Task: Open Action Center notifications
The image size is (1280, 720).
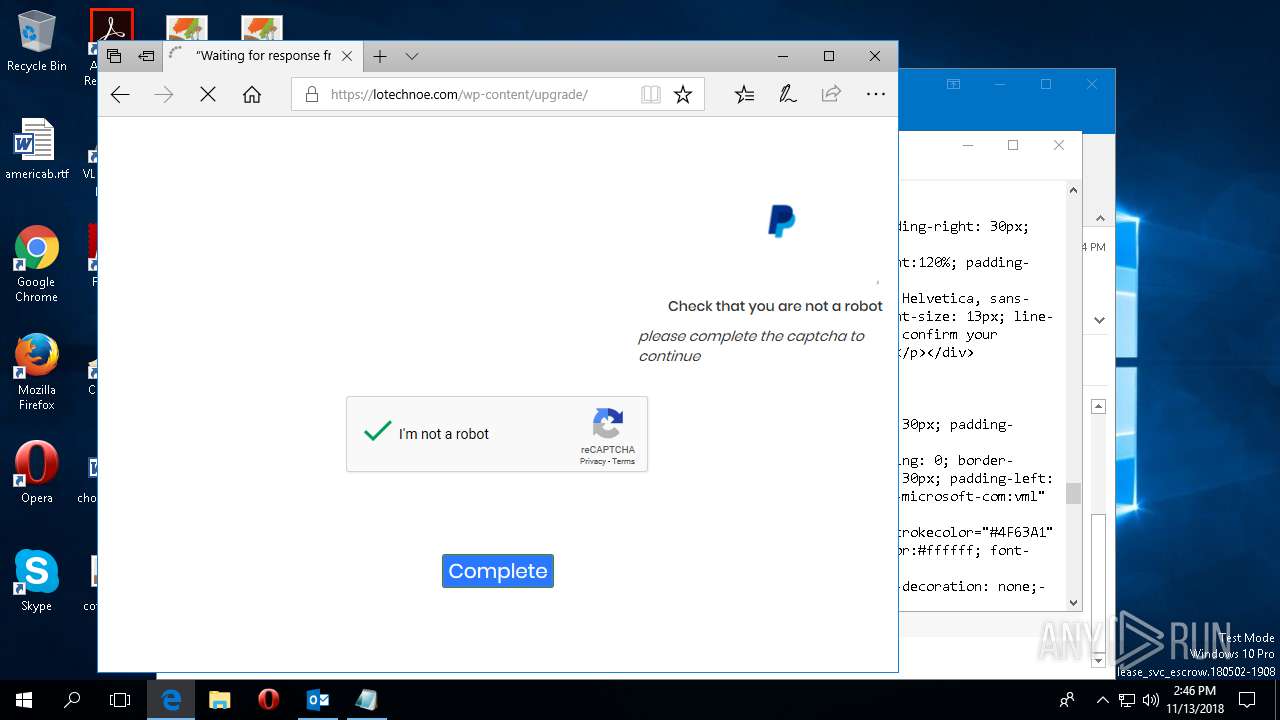Action: [x=1248, y=700]
